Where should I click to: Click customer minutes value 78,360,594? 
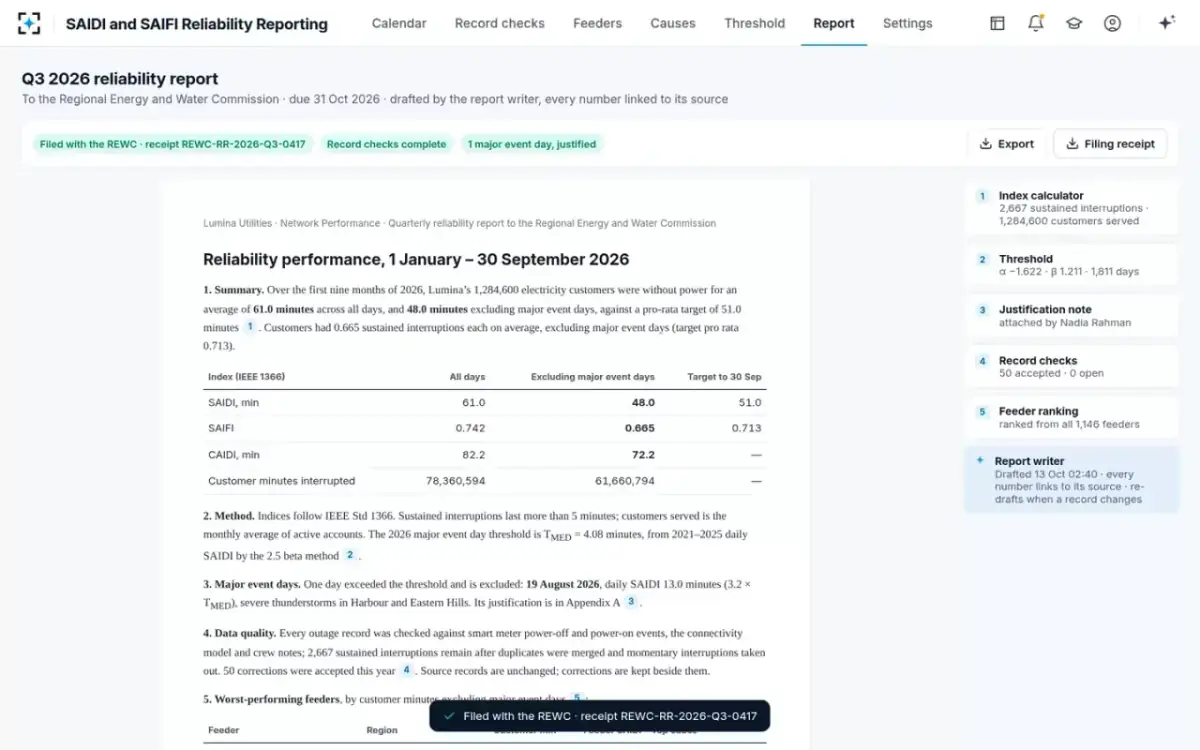point(456,481)
